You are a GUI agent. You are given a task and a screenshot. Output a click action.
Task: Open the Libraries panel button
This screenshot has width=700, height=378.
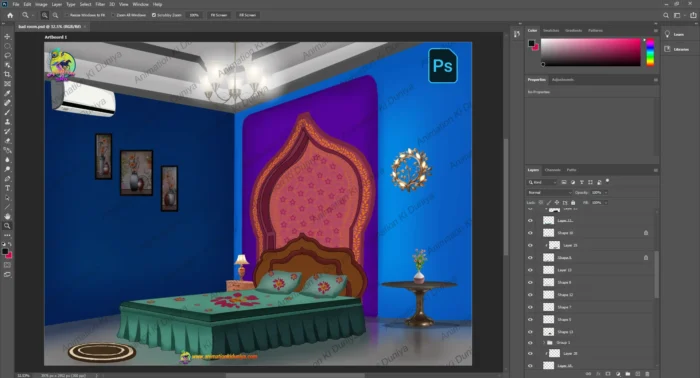pos(677,49)
